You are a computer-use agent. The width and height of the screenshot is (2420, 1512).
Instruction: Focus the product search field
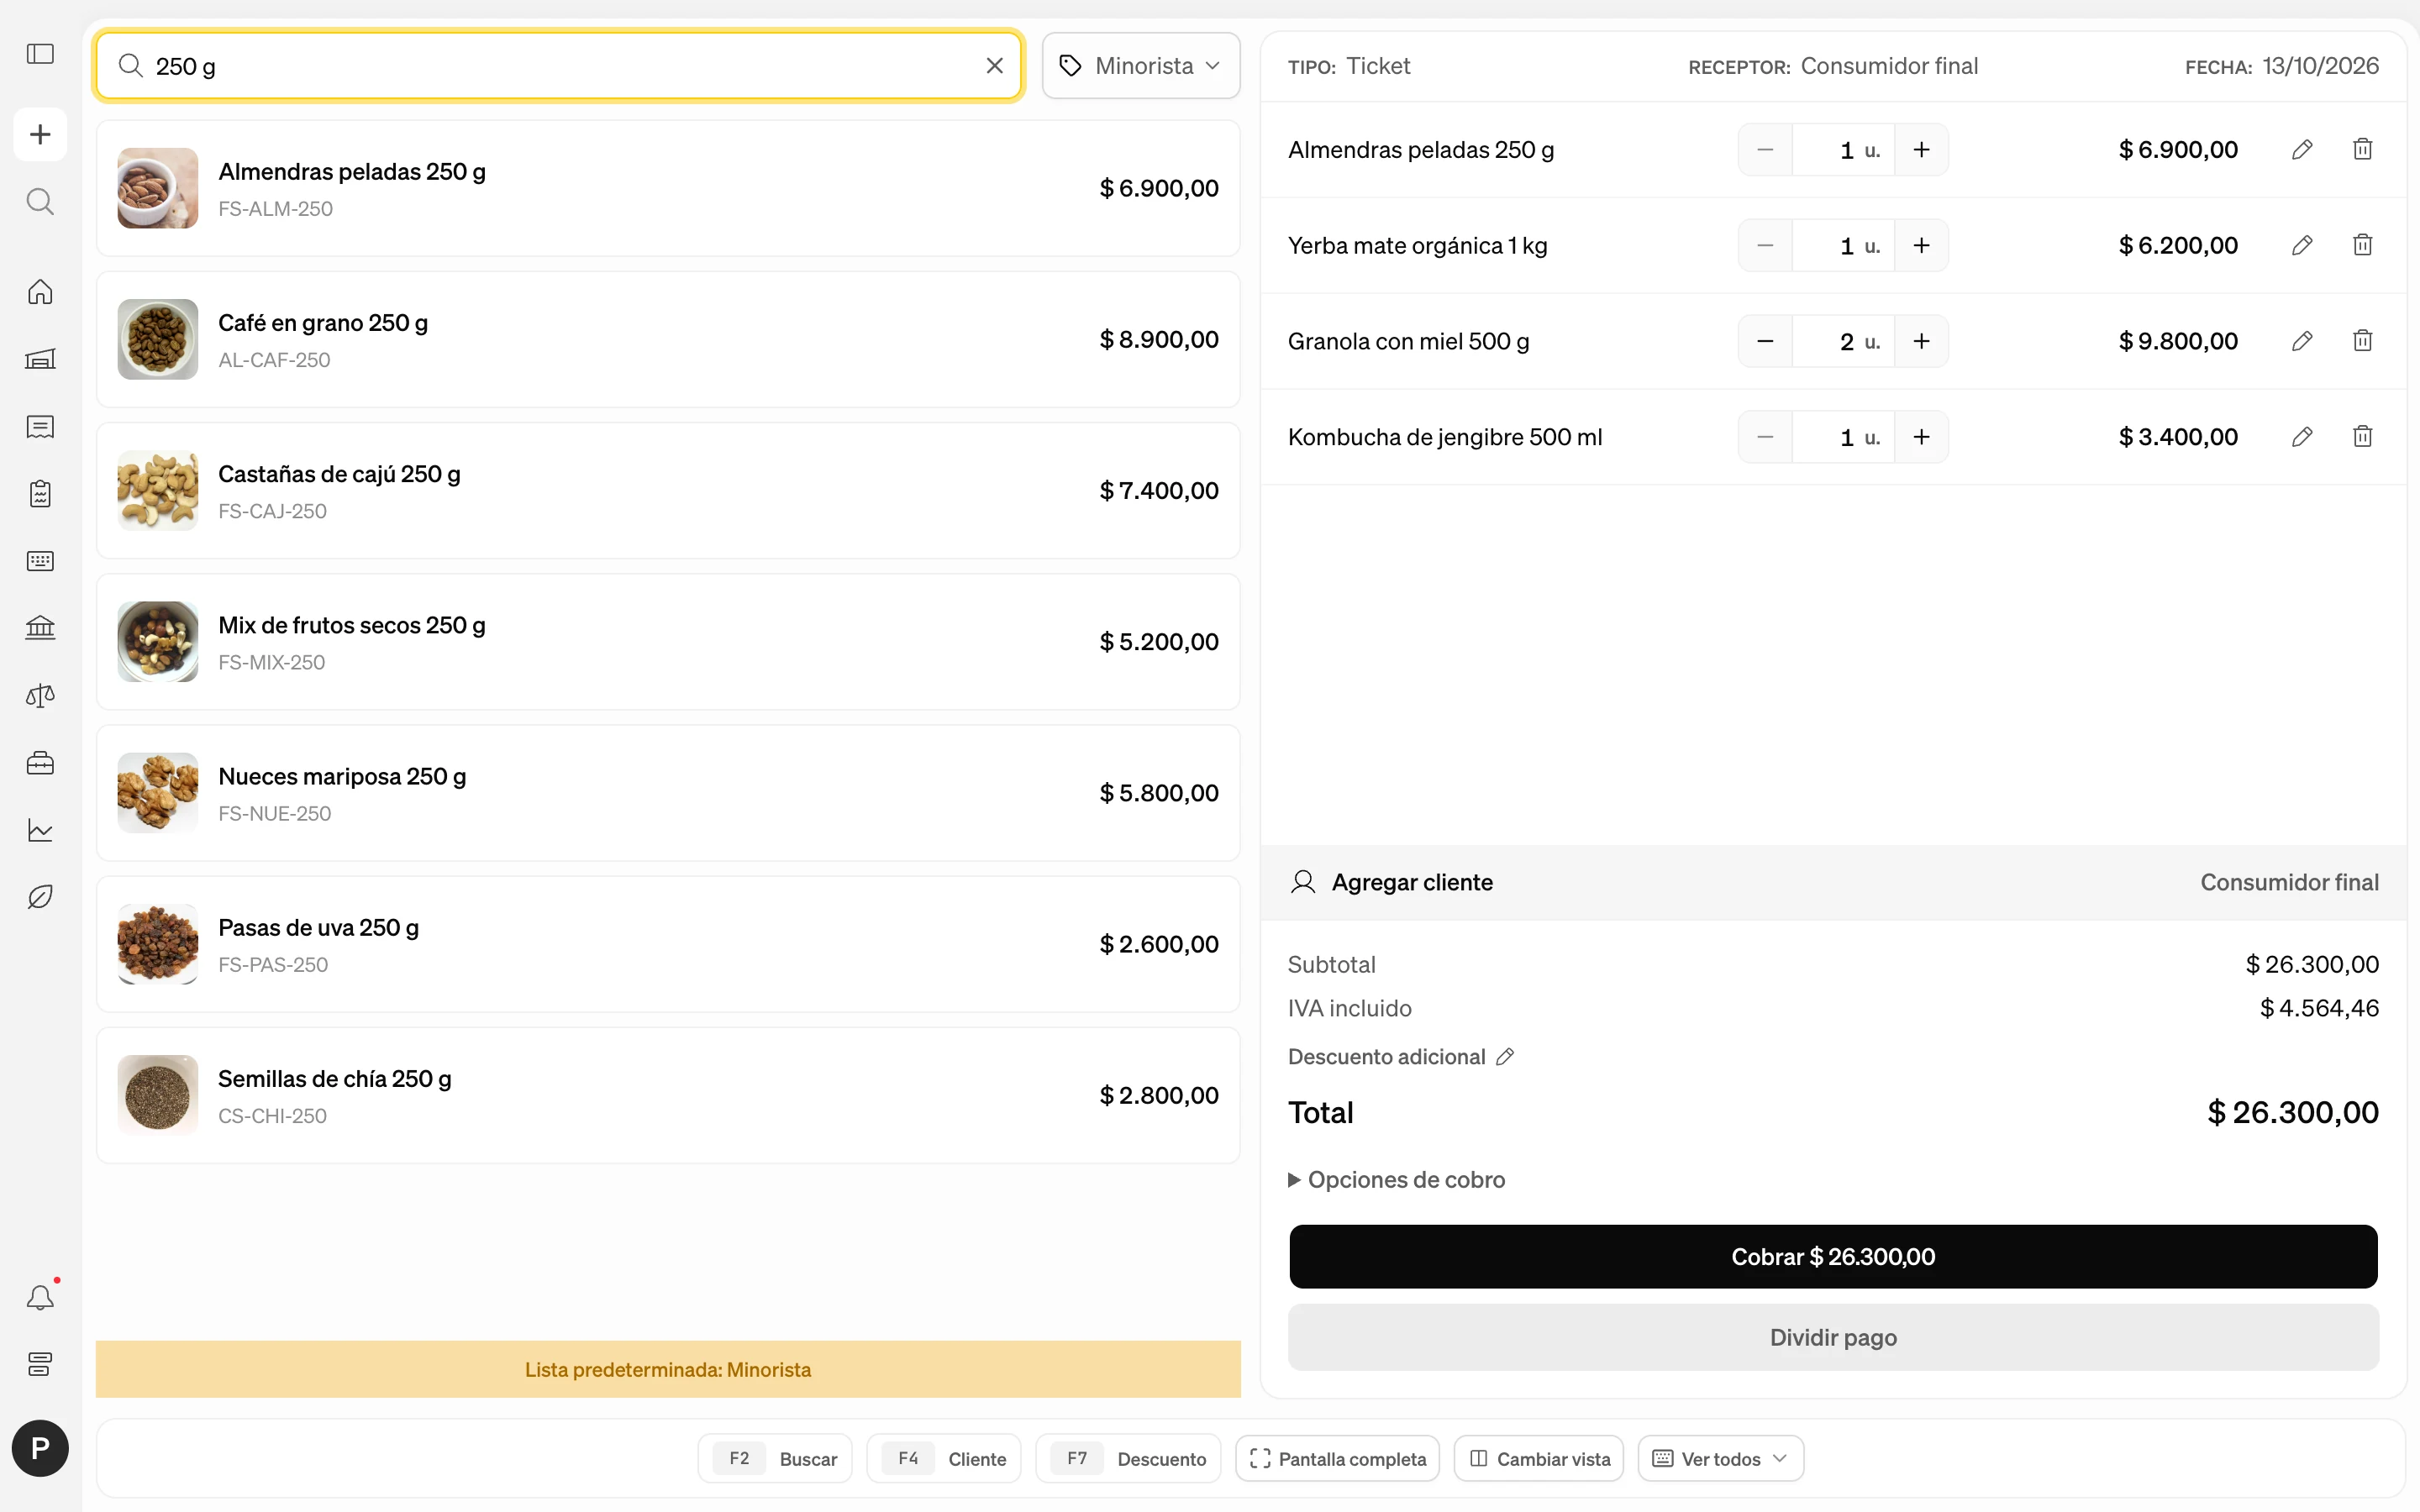pyautogui.click(x=560, y=66)
